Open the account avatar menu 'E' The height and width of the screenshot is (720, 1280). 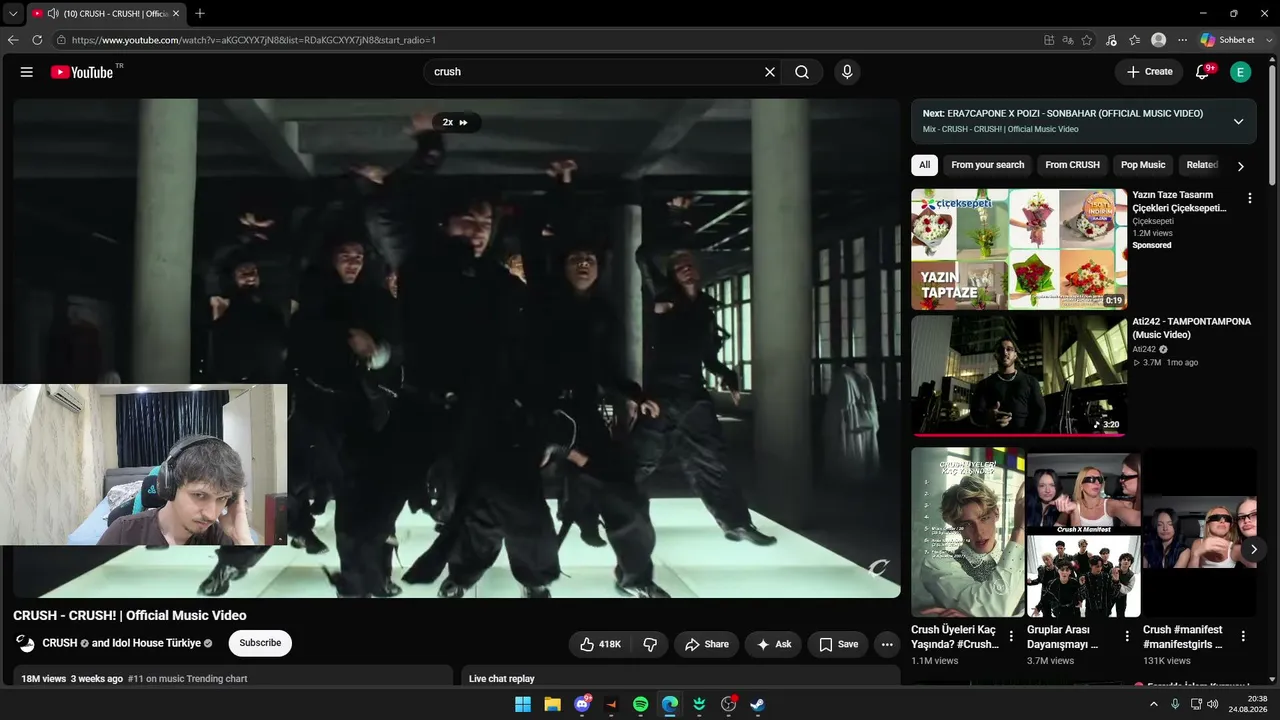click(1240, 72)
